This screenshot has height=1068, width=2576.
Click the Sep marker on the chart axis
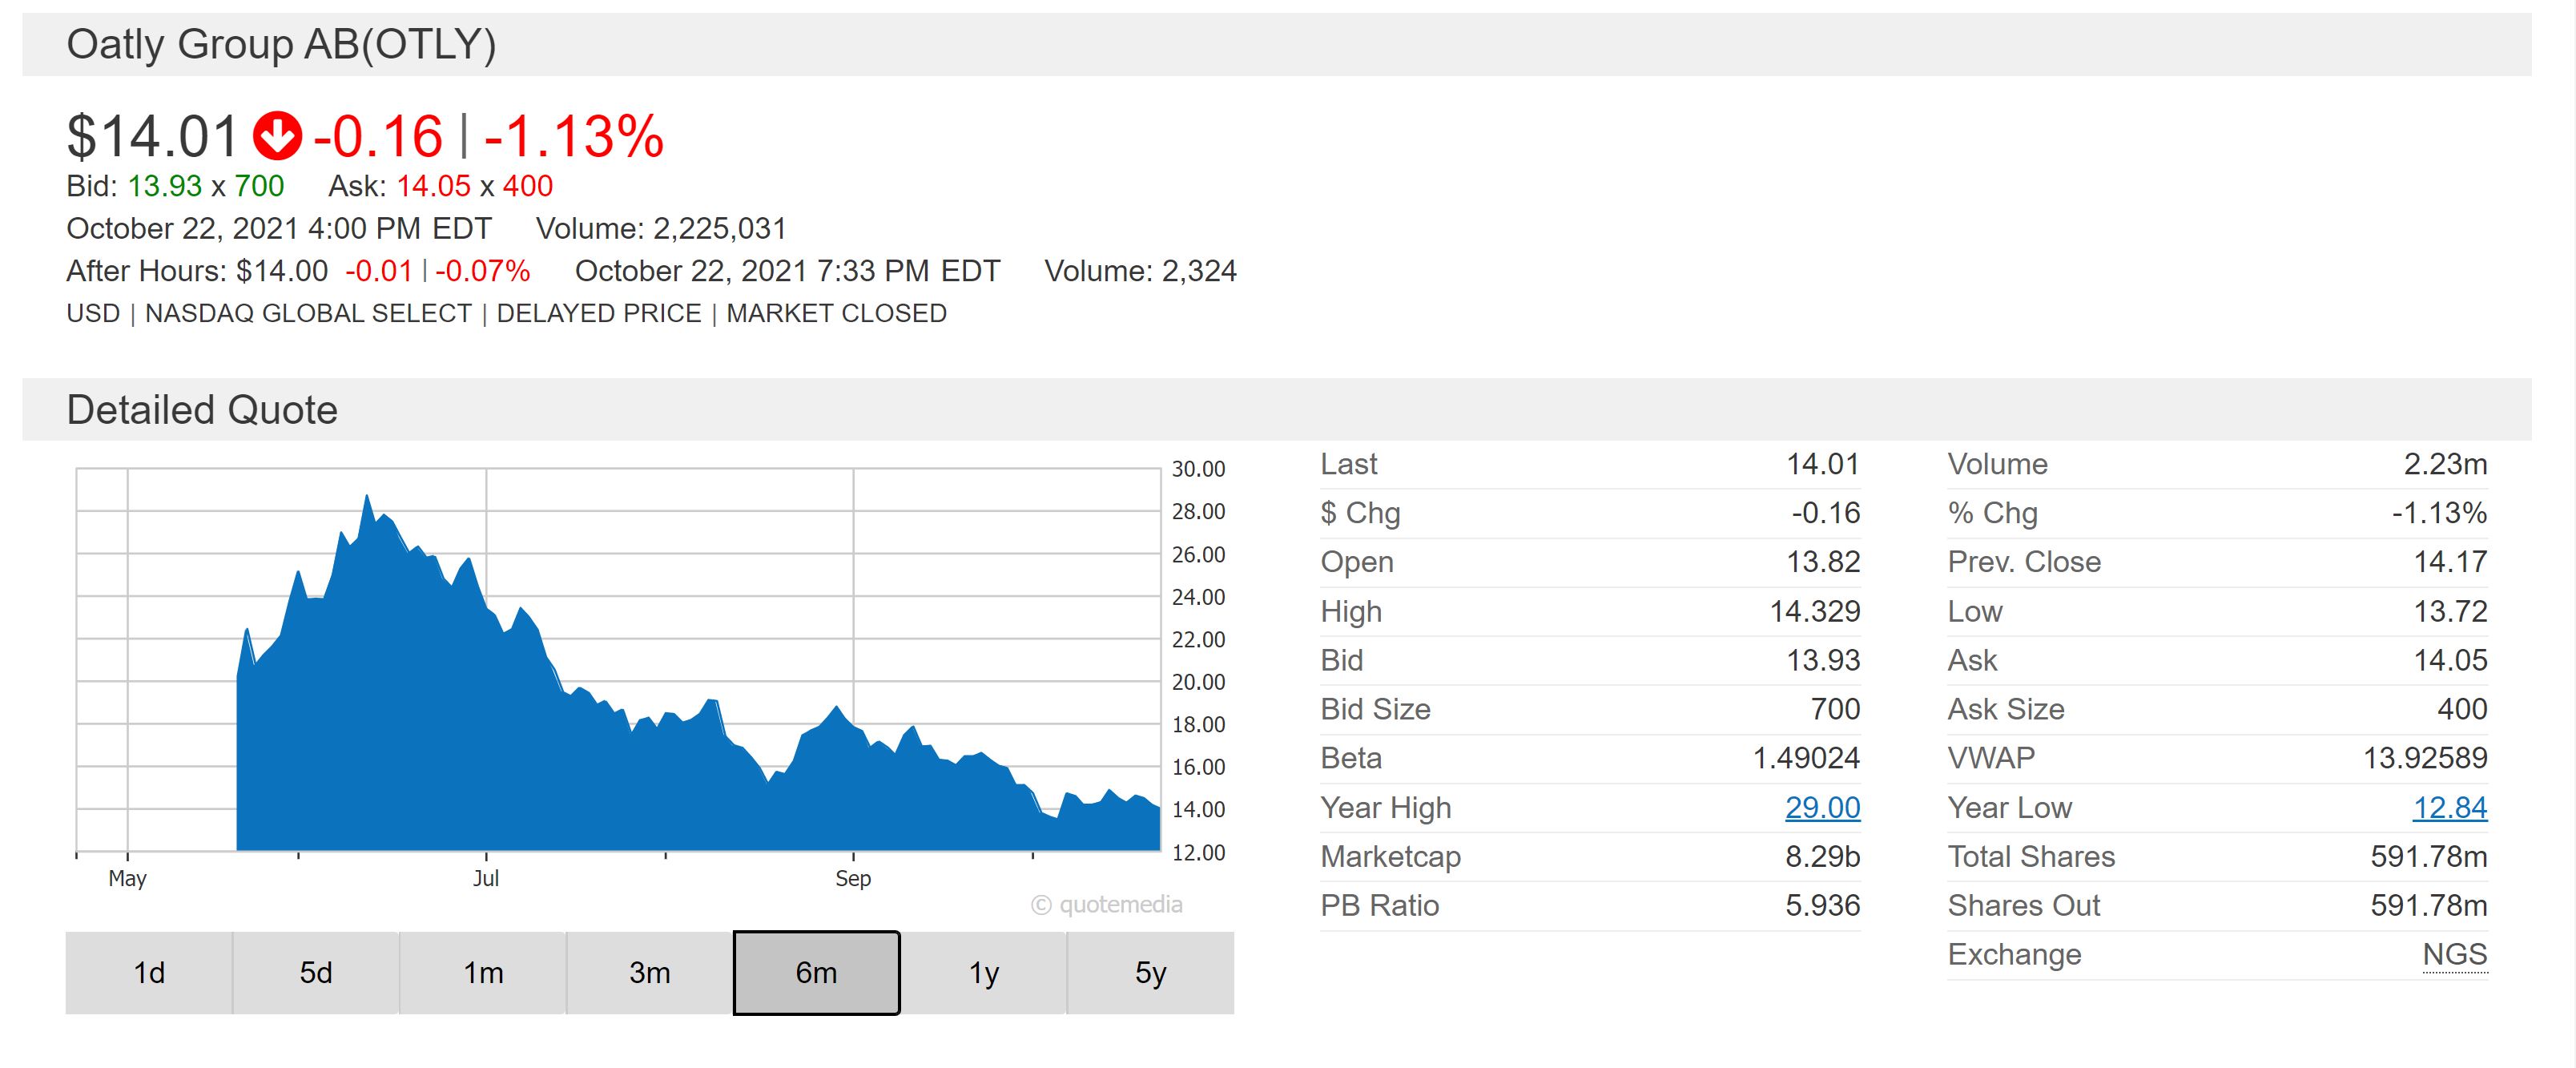click(x=853, y=878)
